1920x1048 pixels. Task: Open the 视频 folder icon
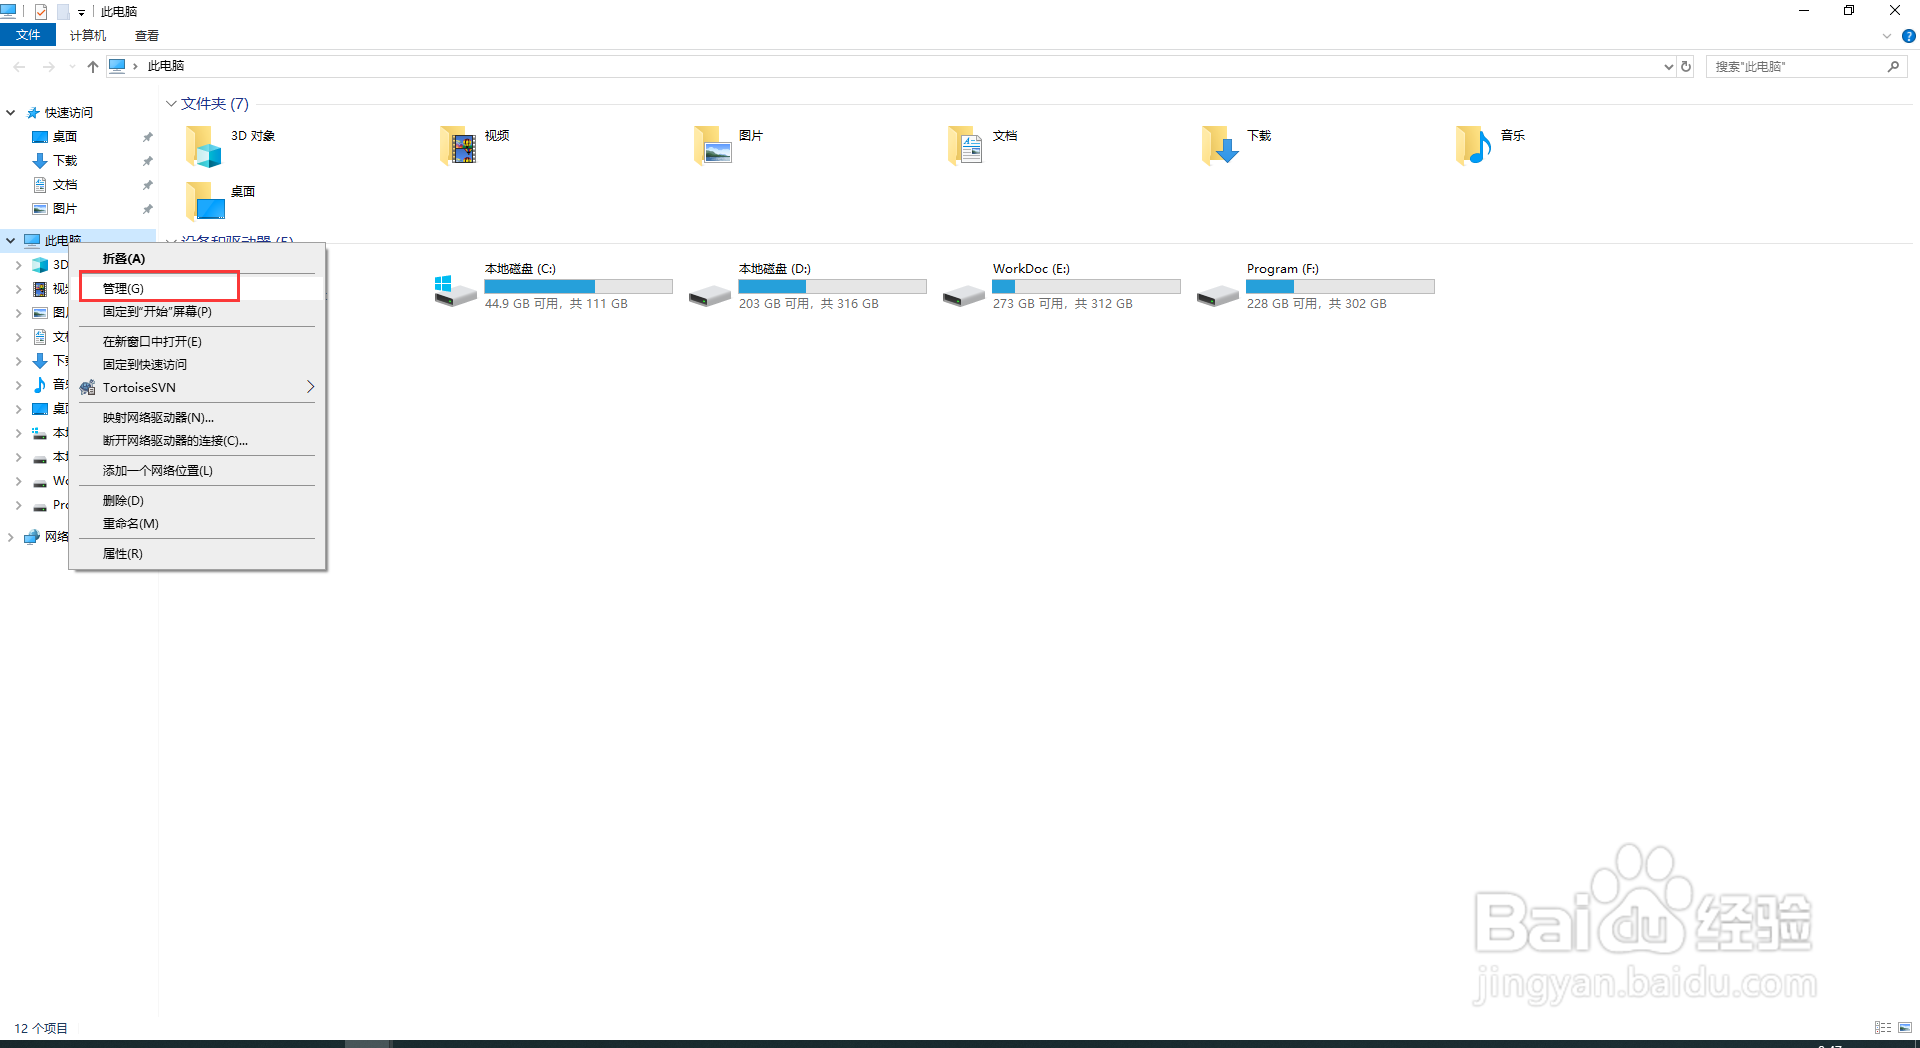click(x=458, y=146)
